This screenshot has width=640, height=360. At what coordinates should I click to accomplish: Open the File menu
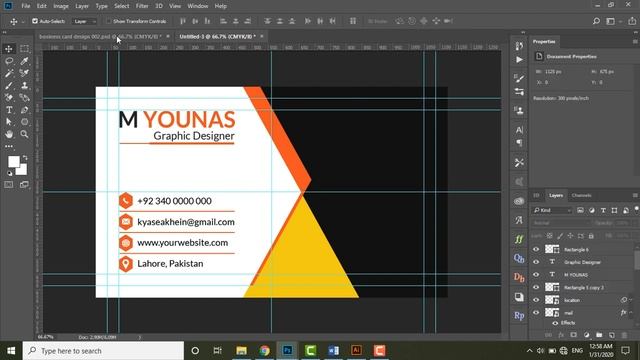(26, 6)
